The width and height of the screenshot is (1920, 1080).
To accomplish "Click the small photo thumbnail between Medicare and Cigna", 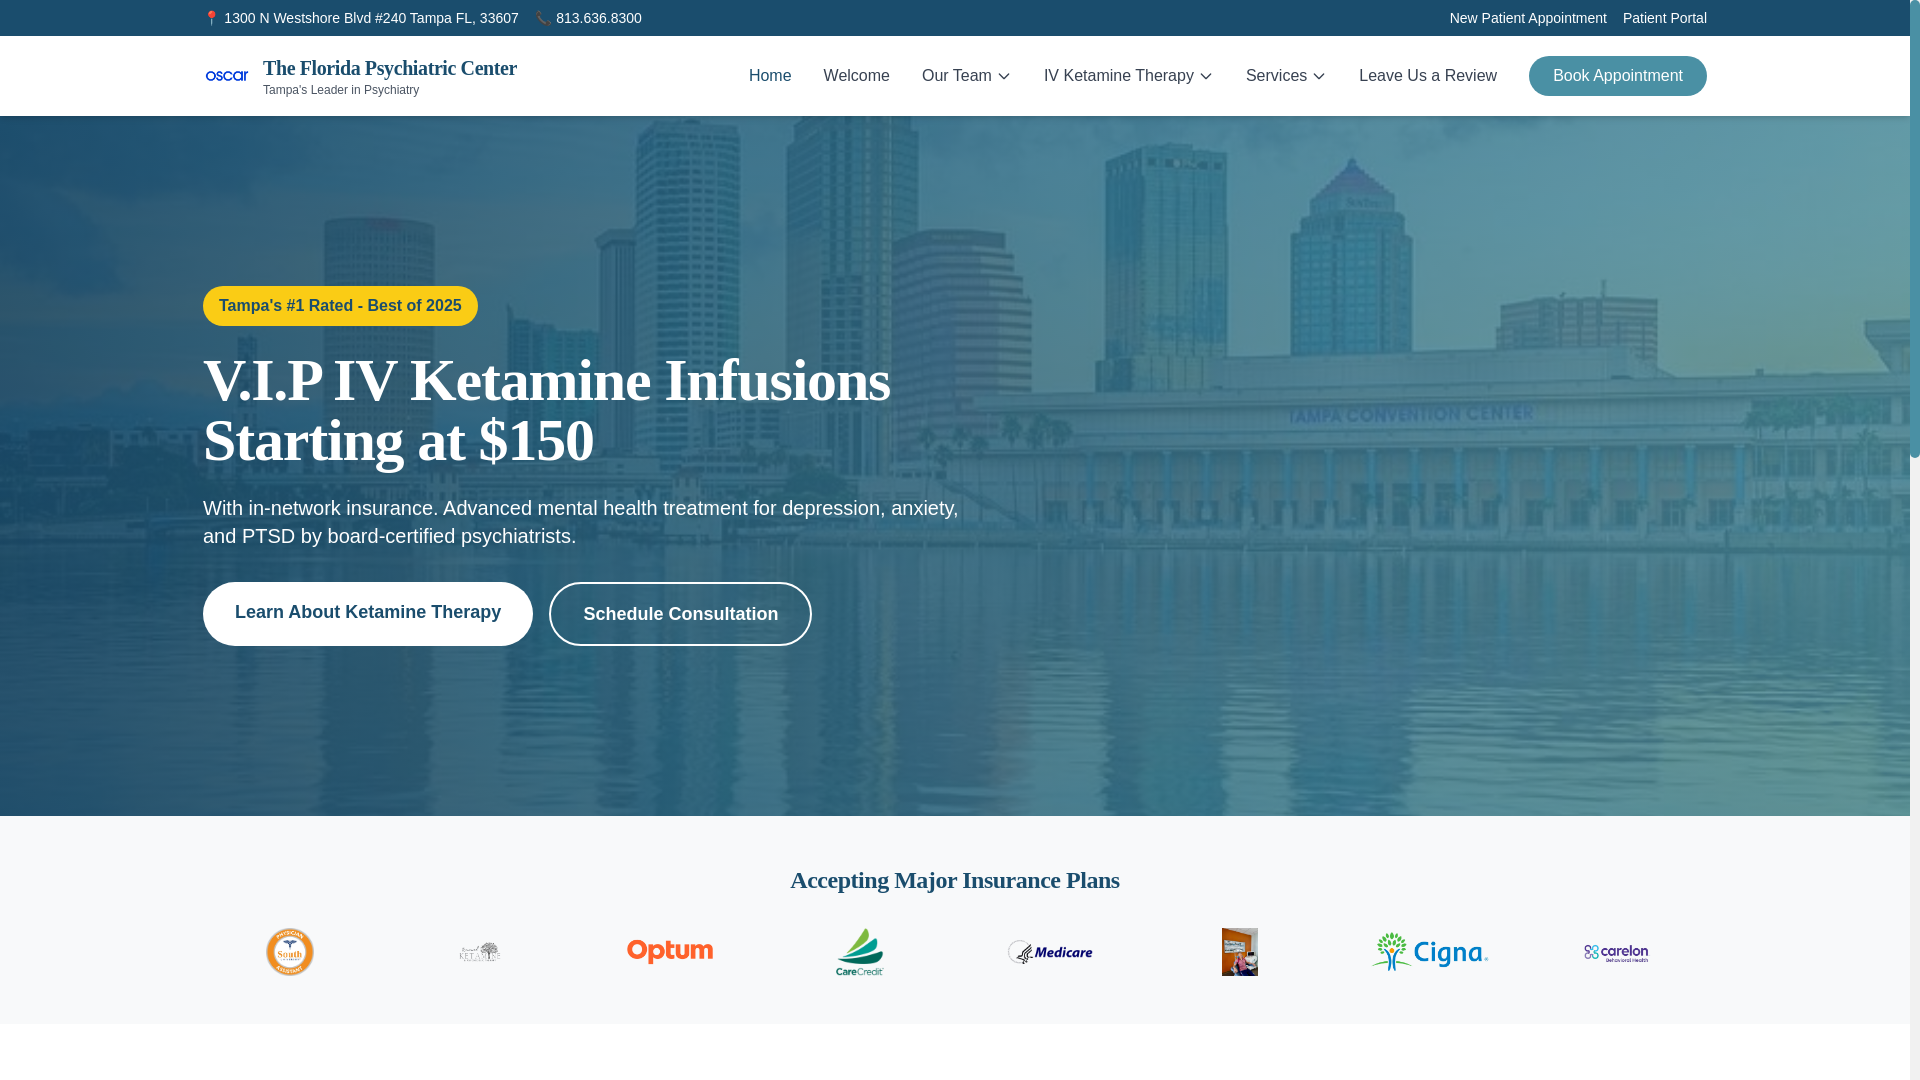I will tap(1240, 952).
